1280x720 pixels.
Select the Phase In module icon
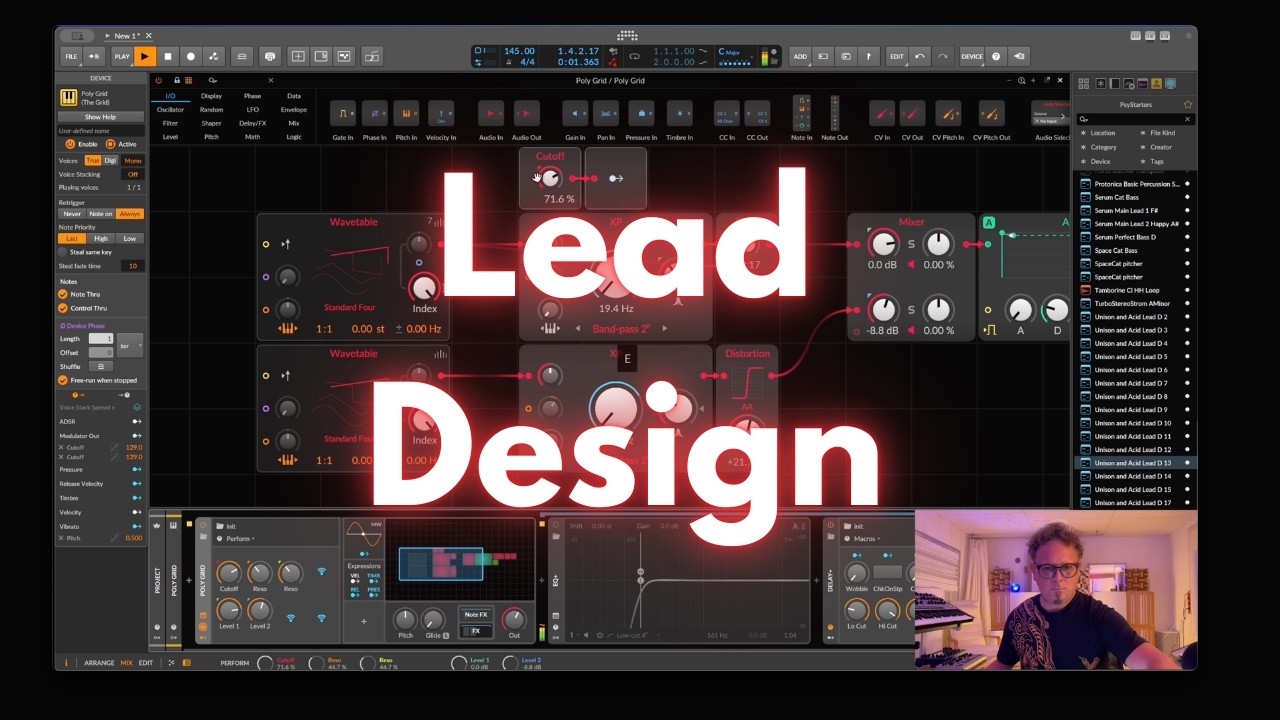click(x=374, y=113)
